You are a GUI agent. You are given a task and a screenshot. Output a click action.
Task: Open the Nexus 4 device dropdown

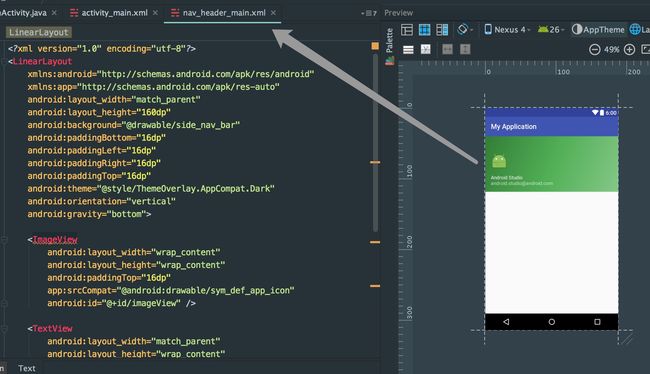pos(507,30)
